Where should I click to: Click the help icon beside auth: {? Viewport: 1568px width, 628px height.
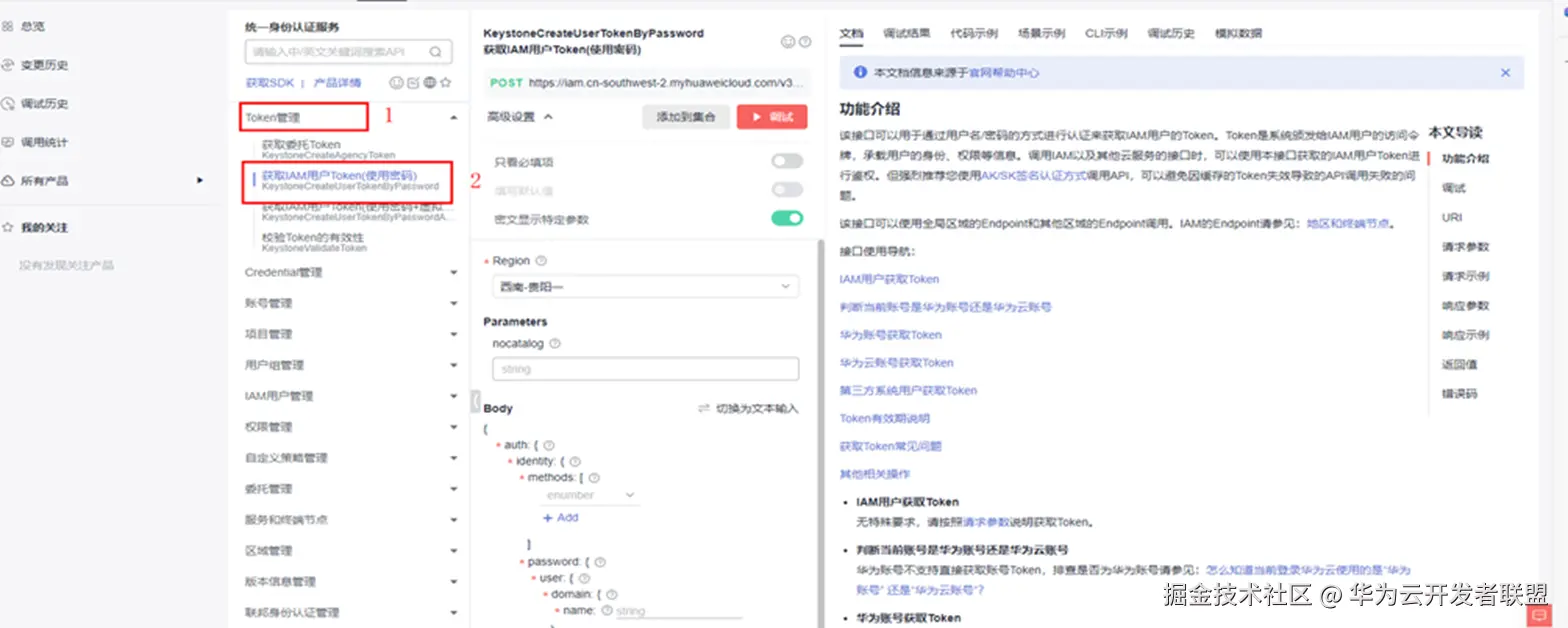[548, 445]
